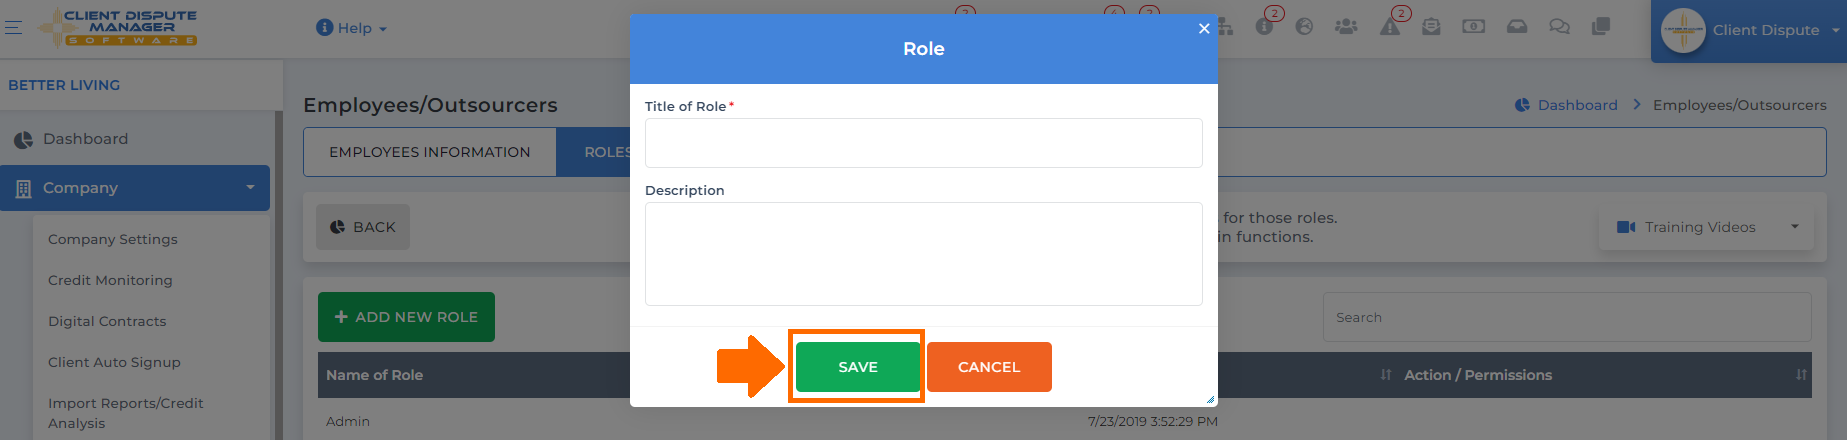Switch to Employees Information tab

tap(430, 152)
